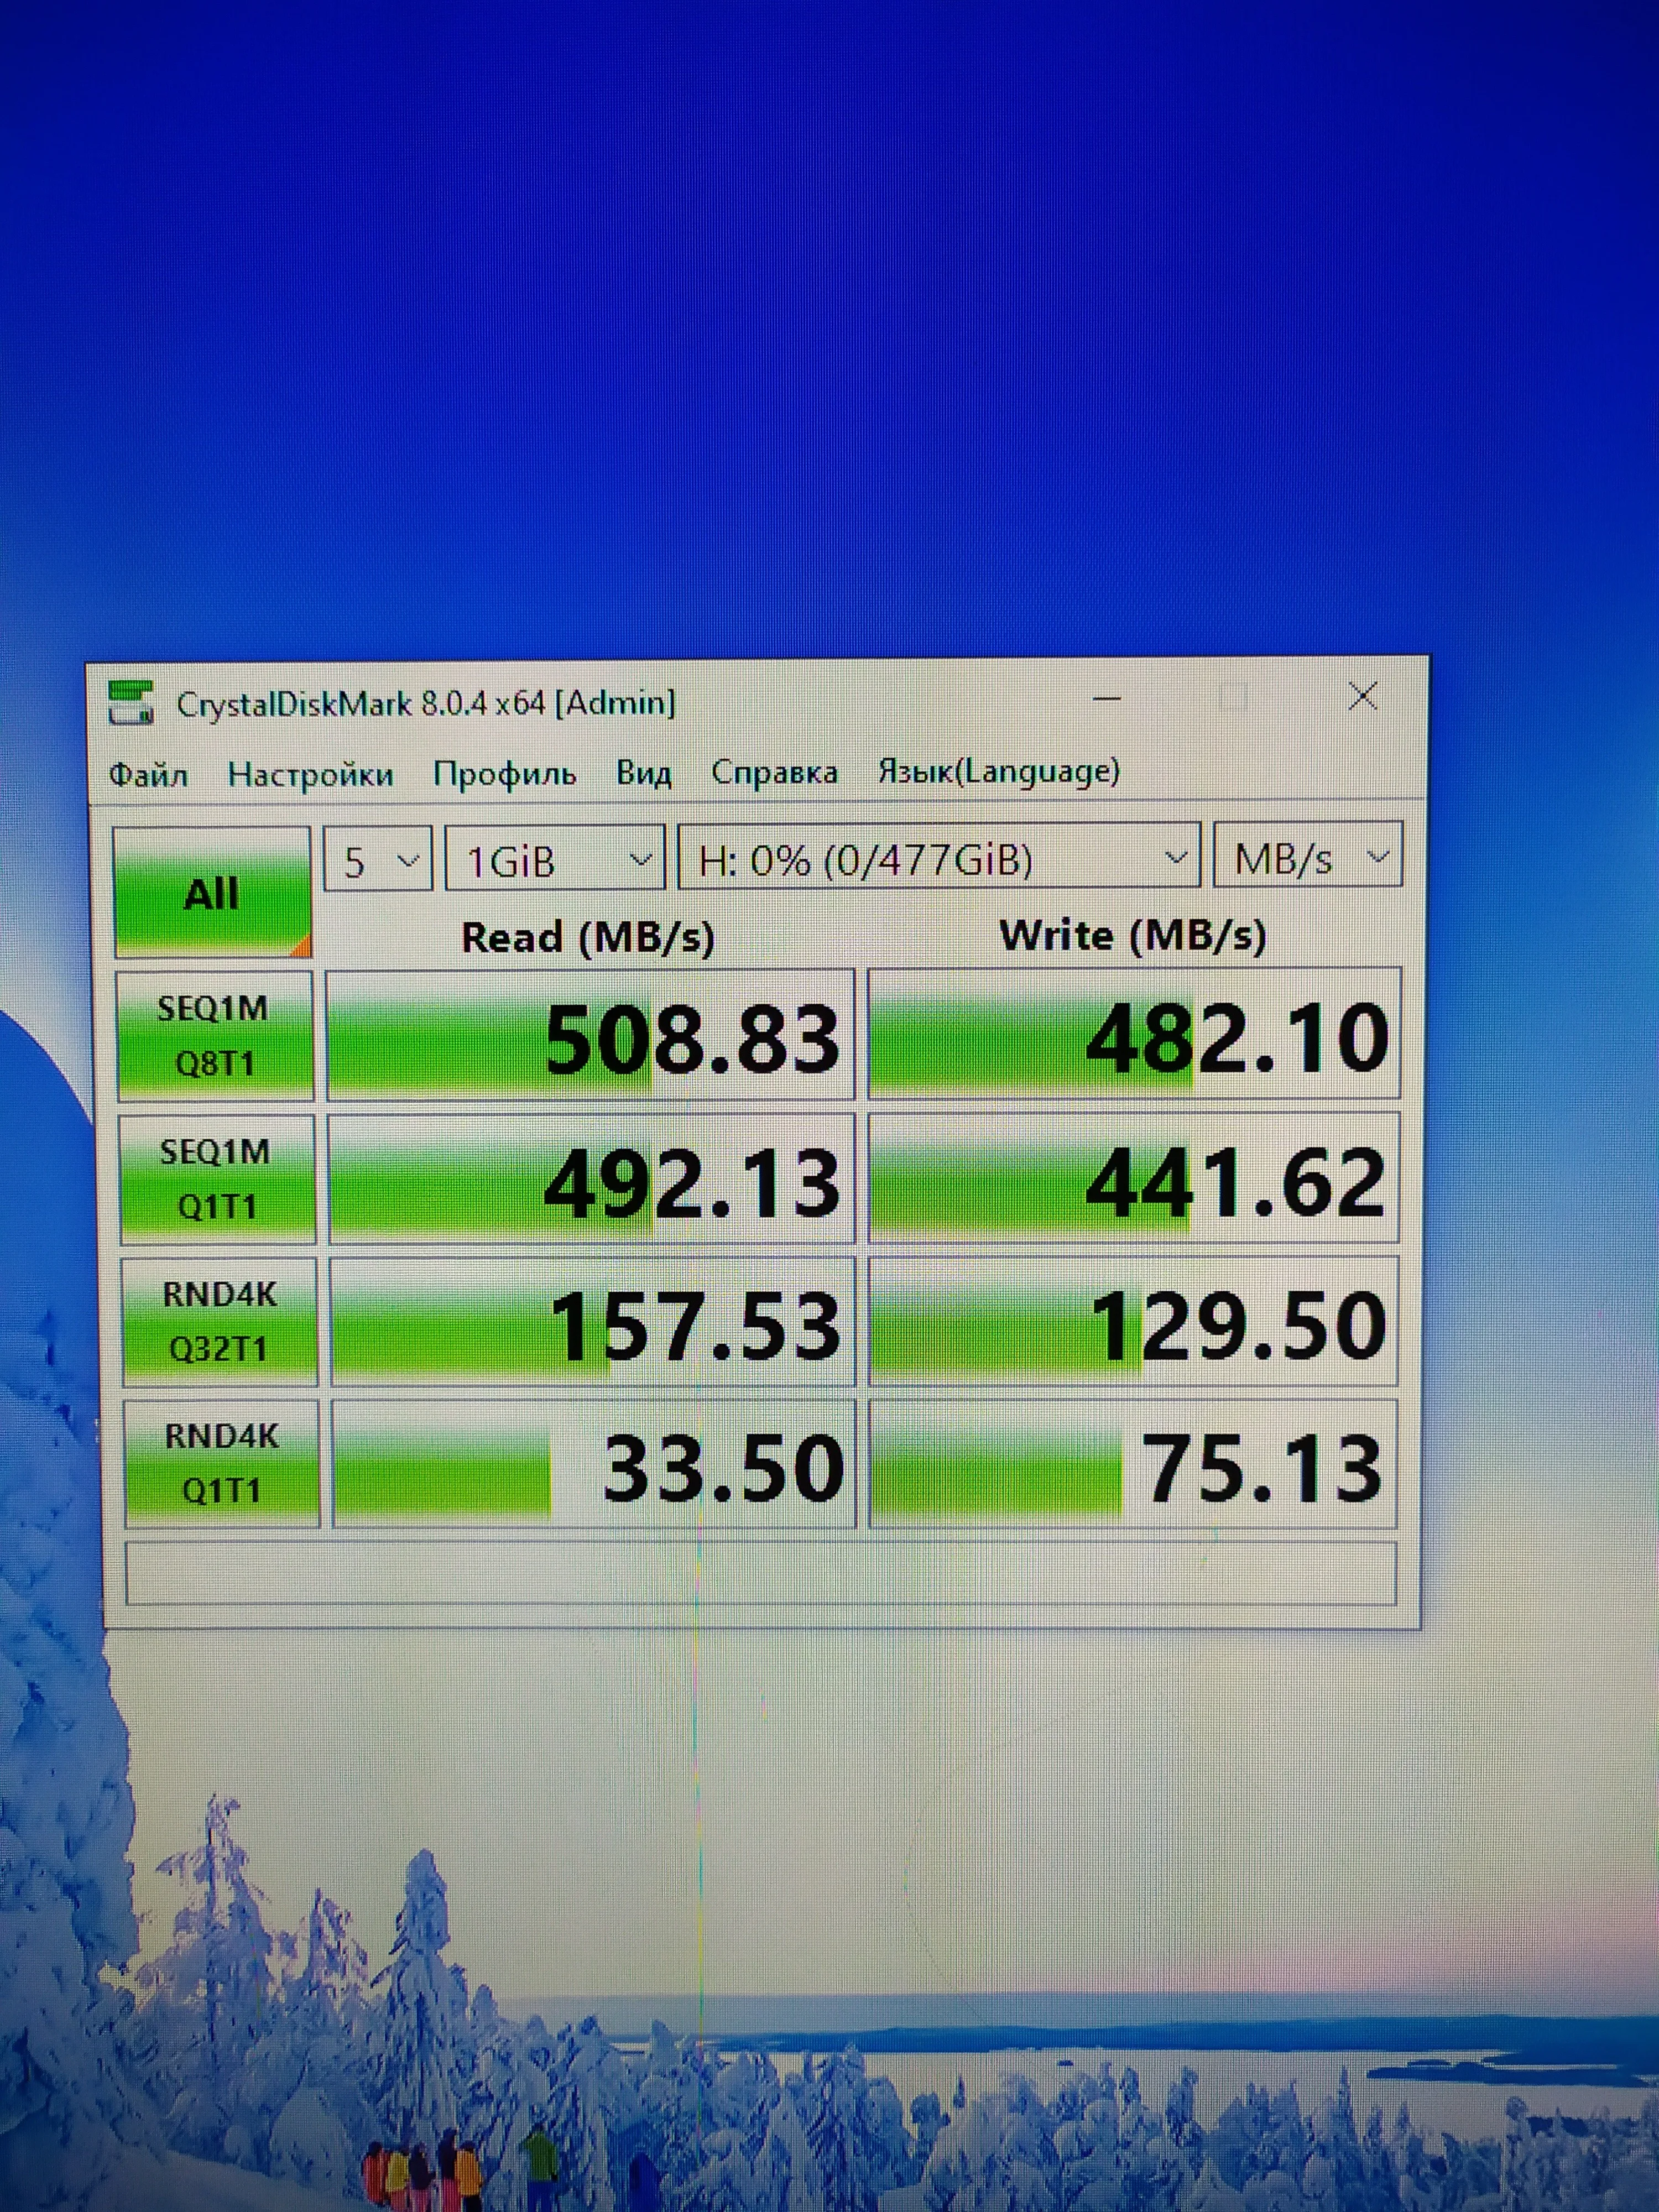
Task: Expand the 1GiB test size dropdown
Action: click(x=554, y=859)
